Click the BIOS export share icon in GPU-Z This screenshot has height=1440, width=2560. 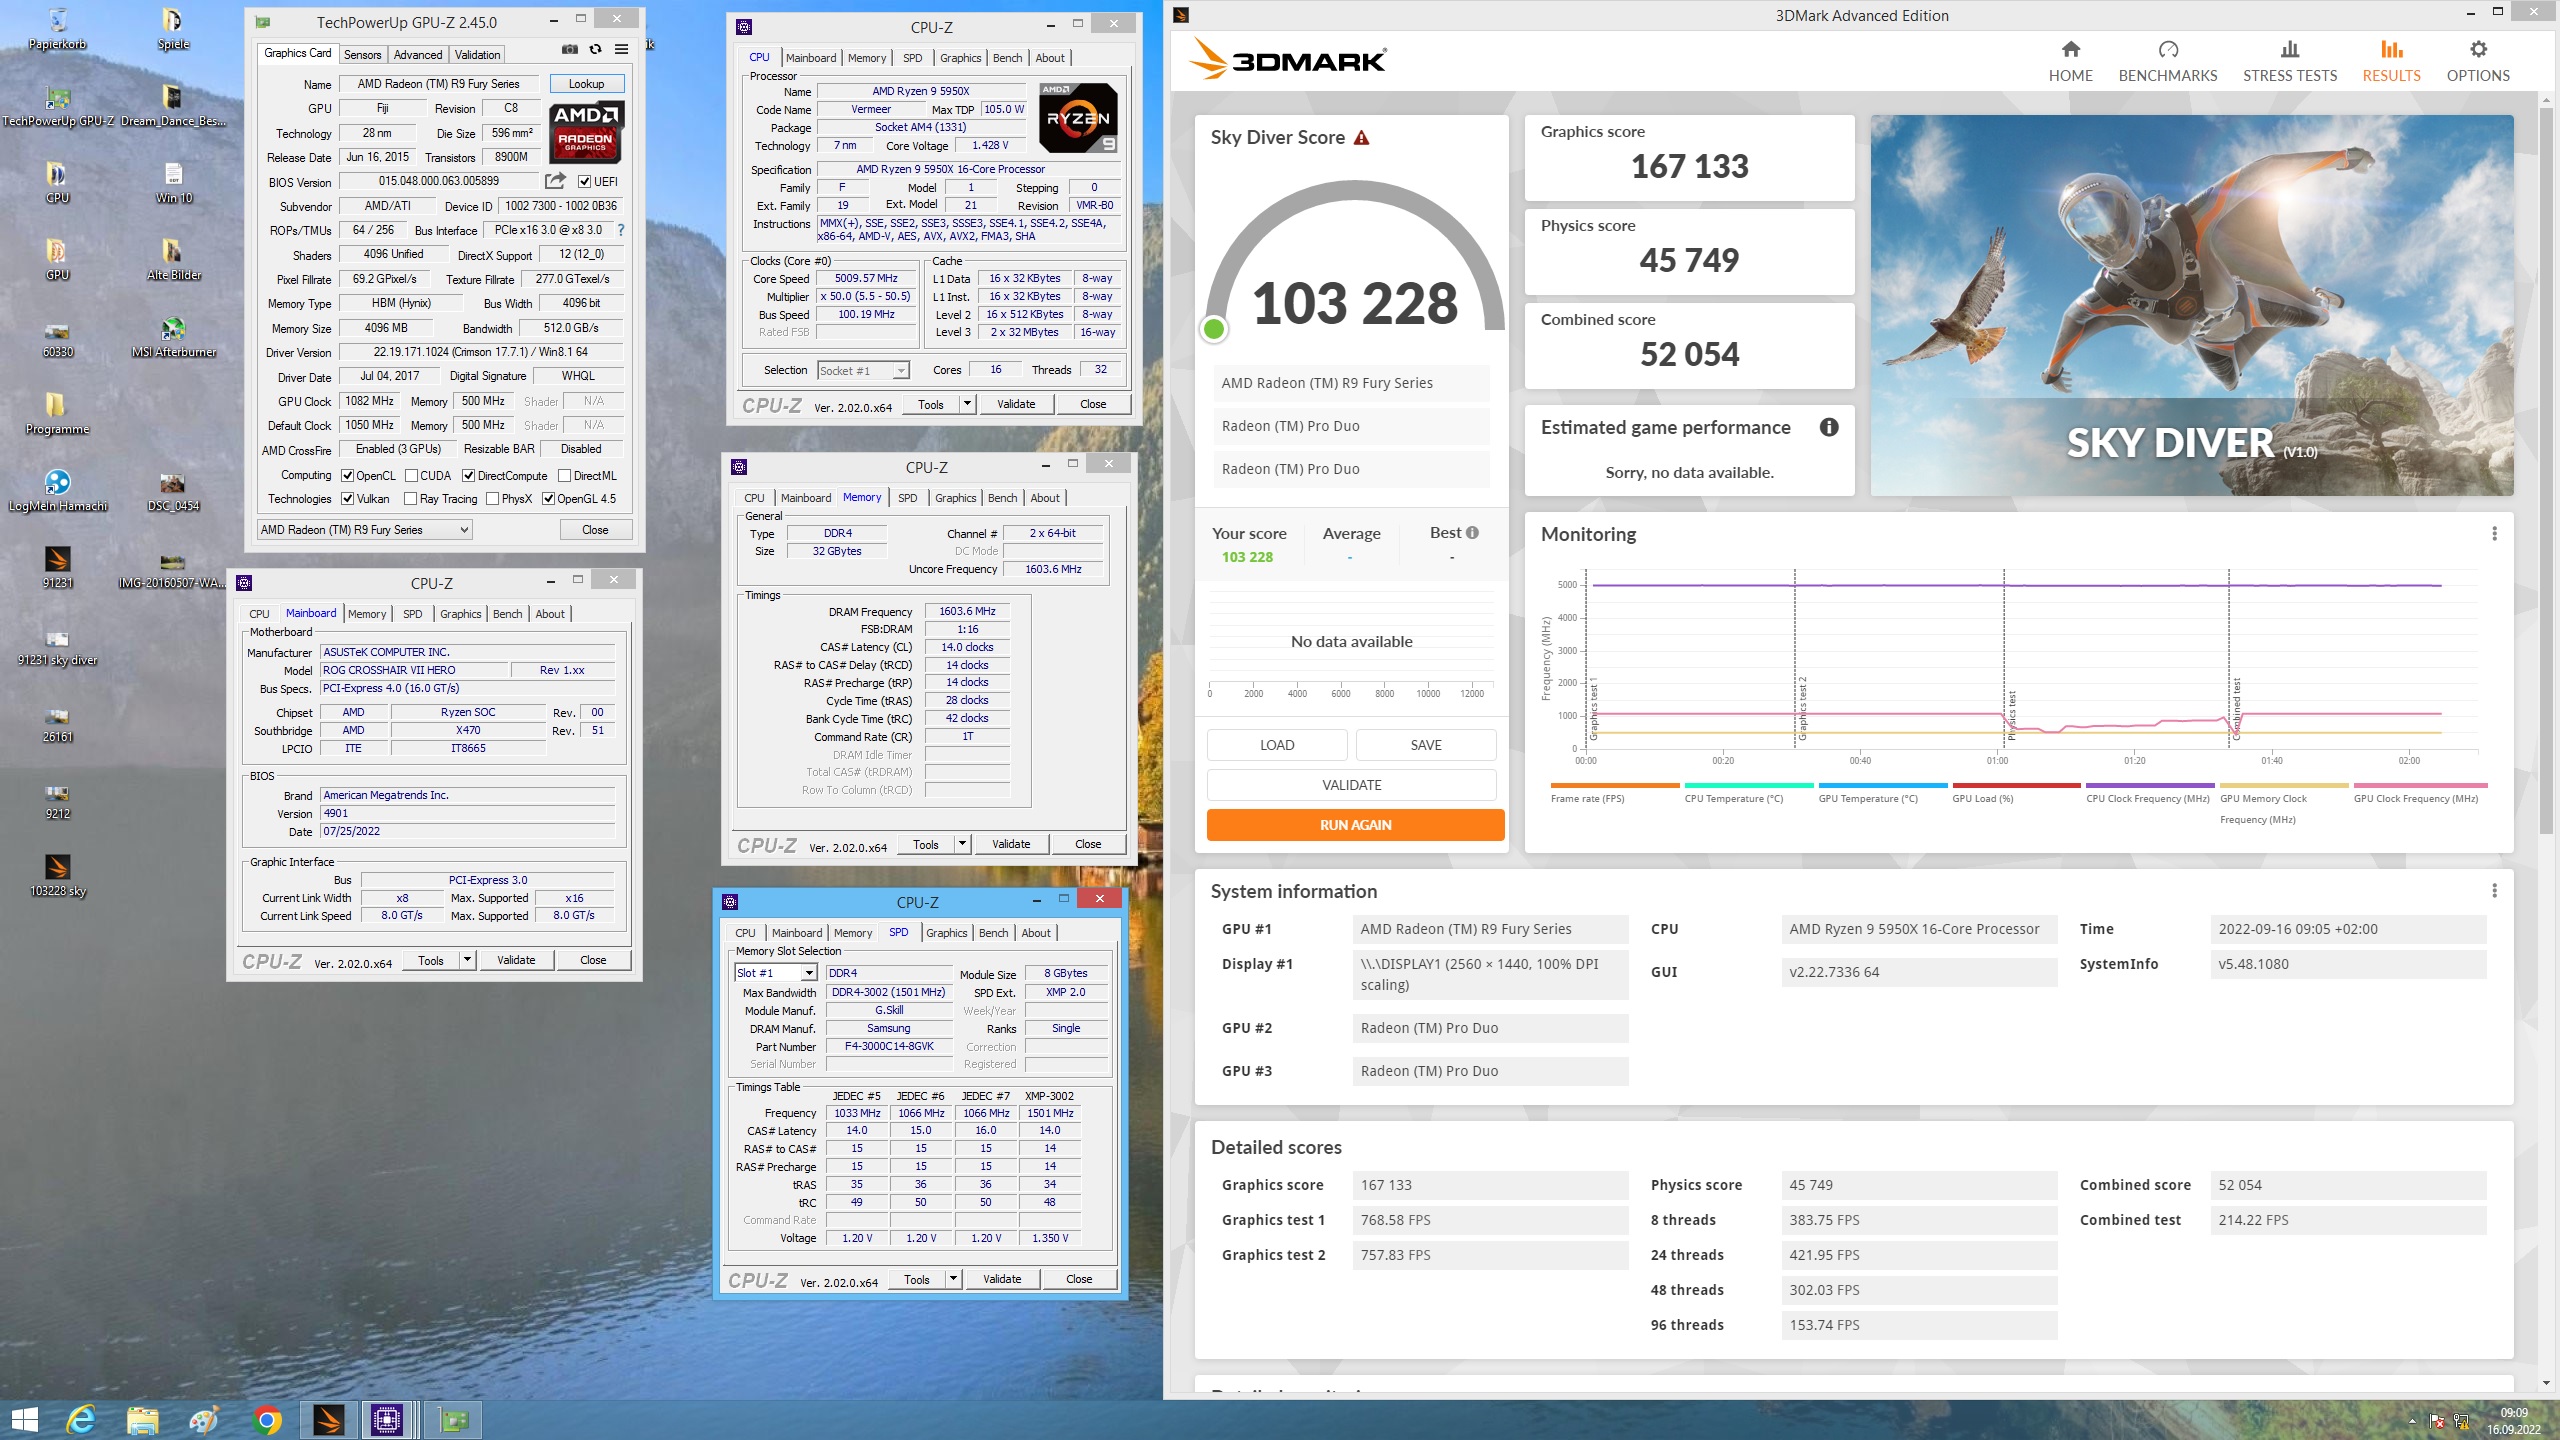(555, 181)
